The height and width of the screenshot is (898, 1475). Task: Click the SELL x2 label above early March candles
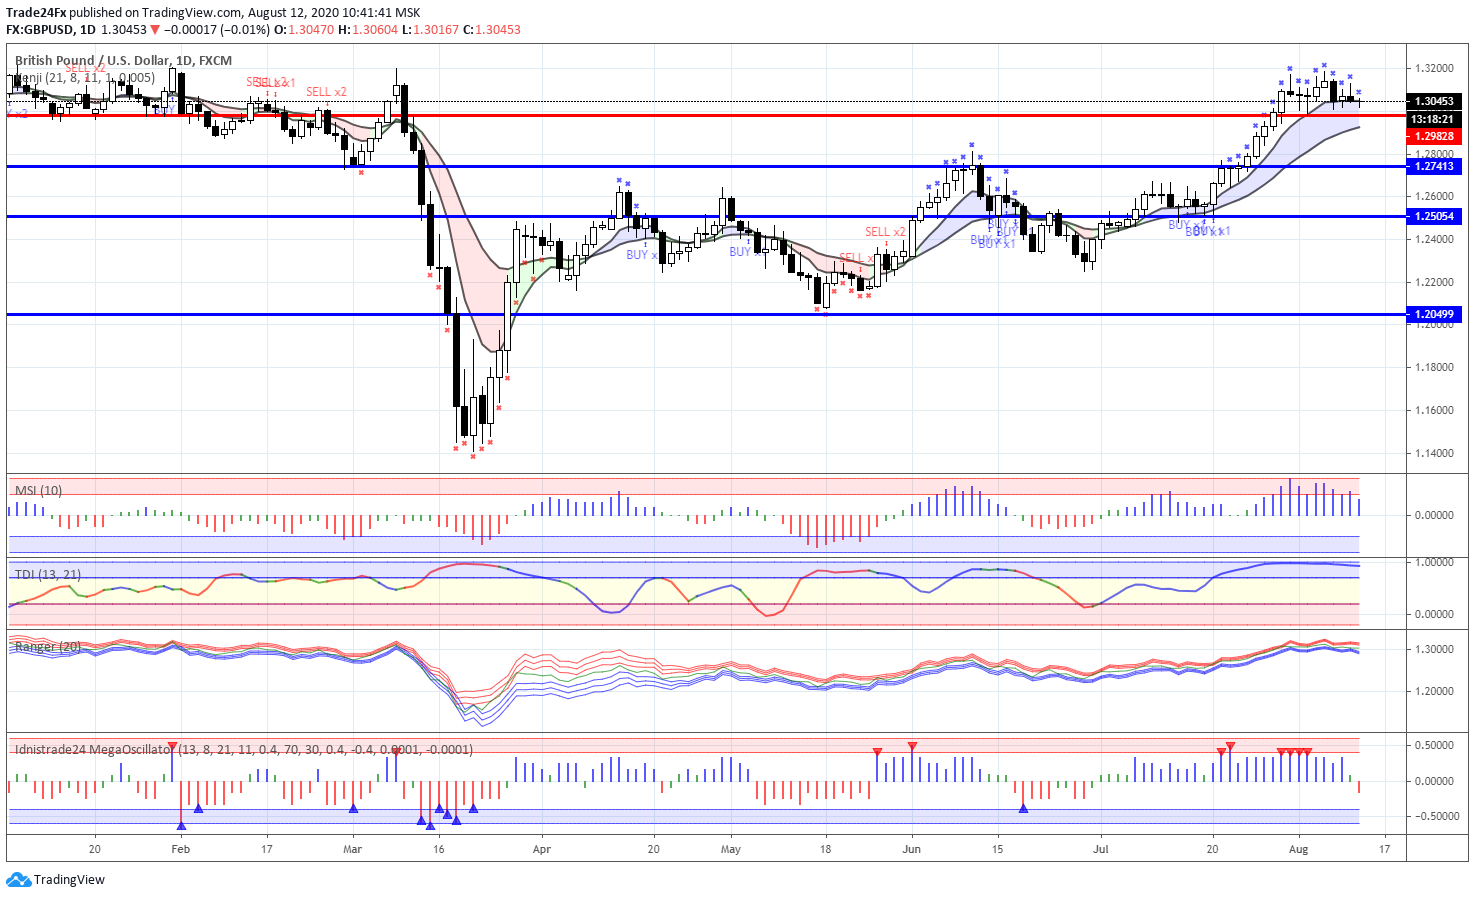pos(326,92)
